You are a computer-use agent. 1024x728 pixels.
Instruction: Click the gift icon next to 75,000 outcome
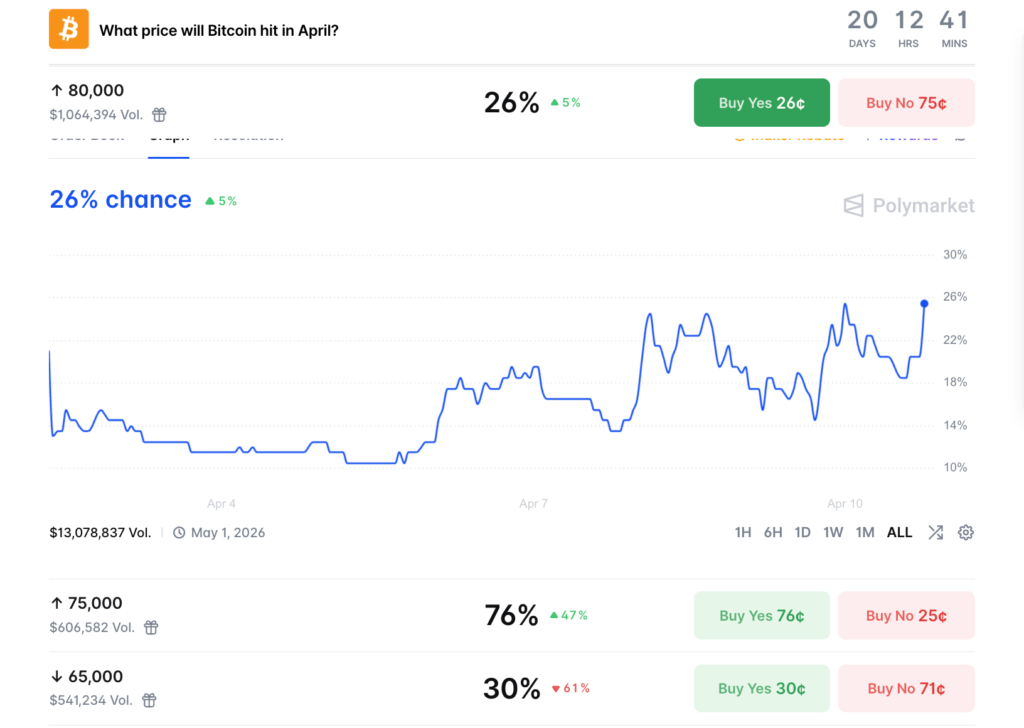(x=150, y=627)
